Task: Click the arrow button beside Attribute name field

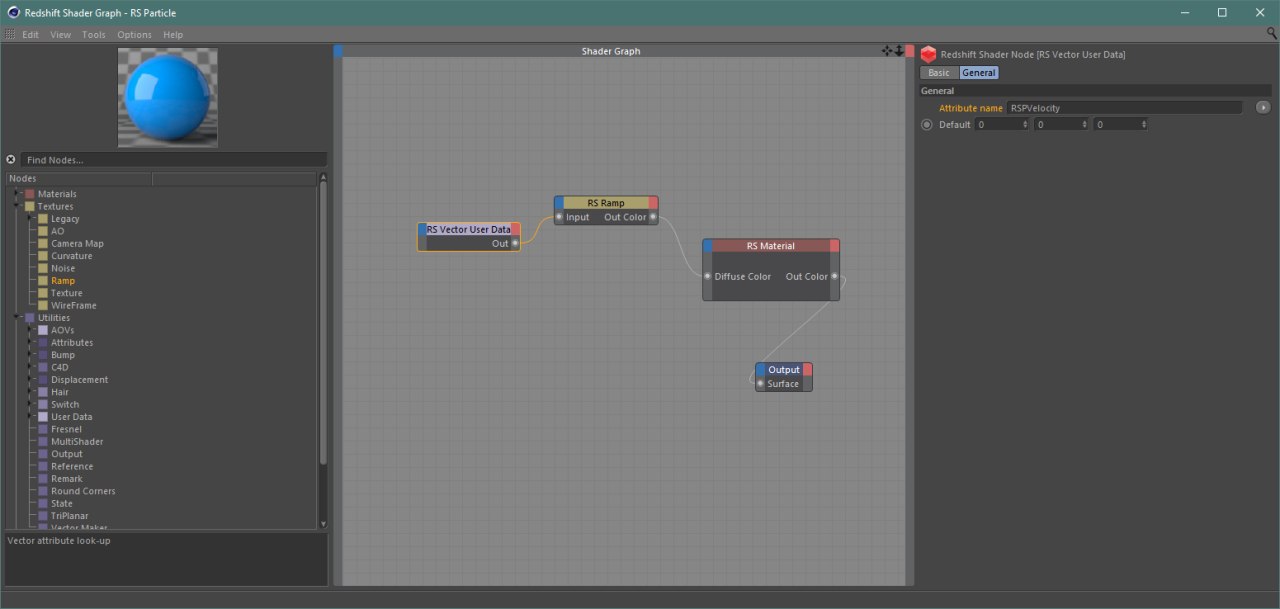Action: pos(1263,107)
